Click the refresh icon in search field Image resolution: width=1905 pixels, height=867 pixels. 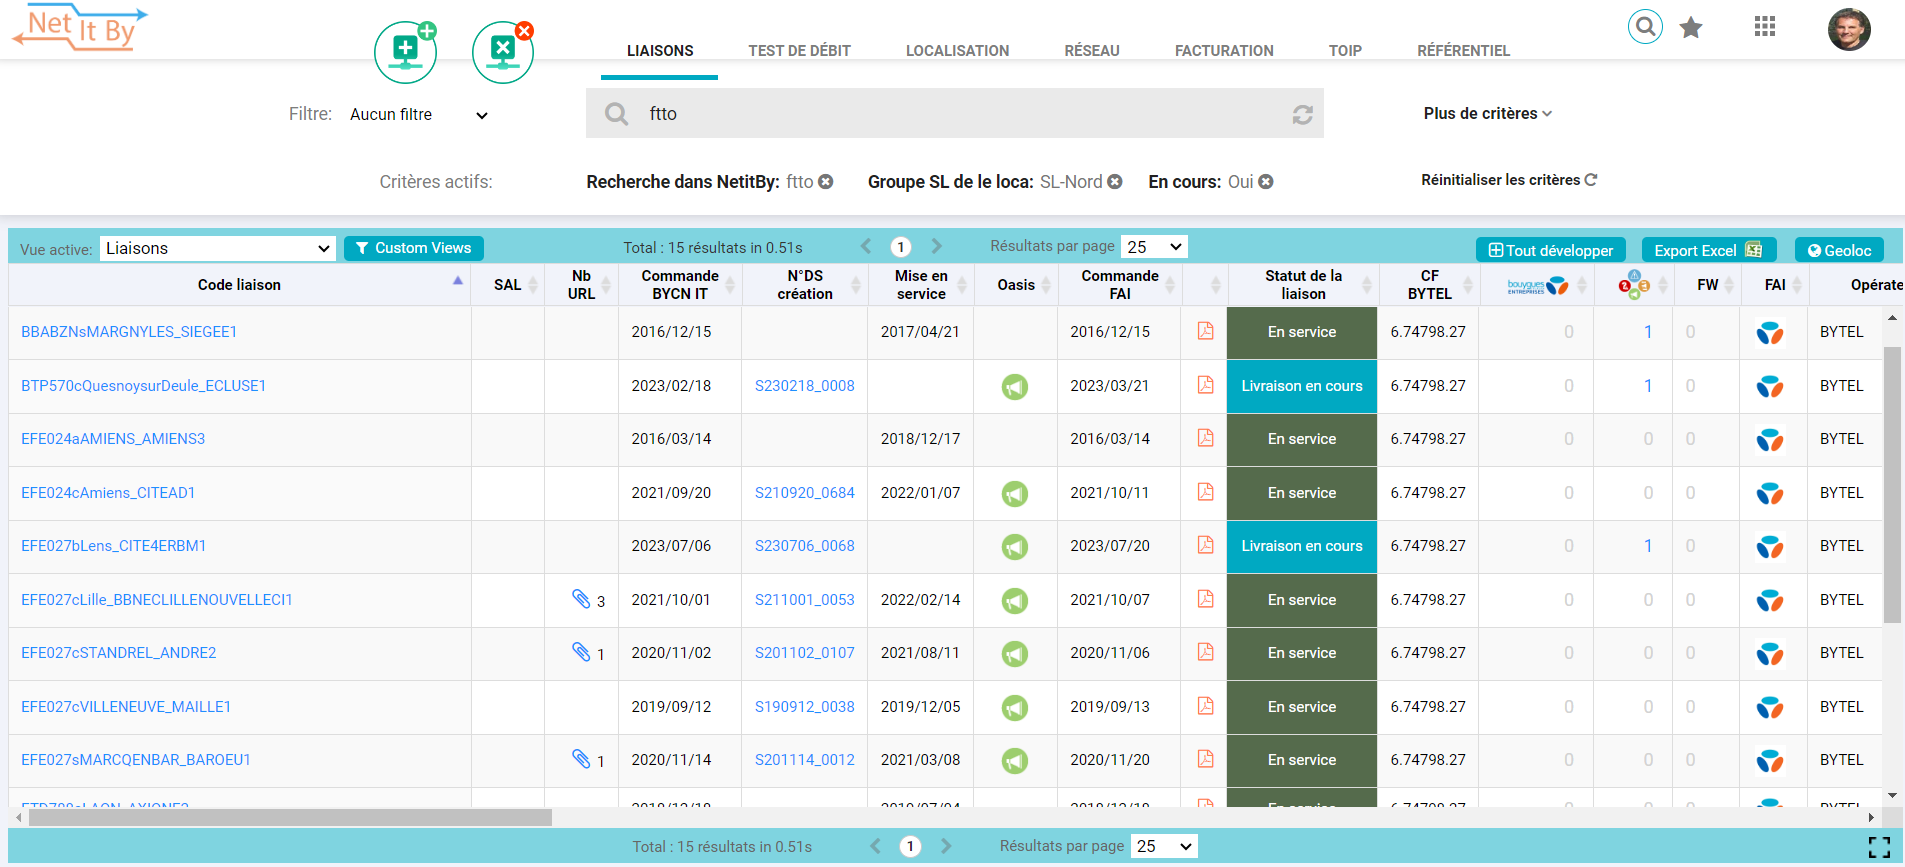(x=1302, y=115)
